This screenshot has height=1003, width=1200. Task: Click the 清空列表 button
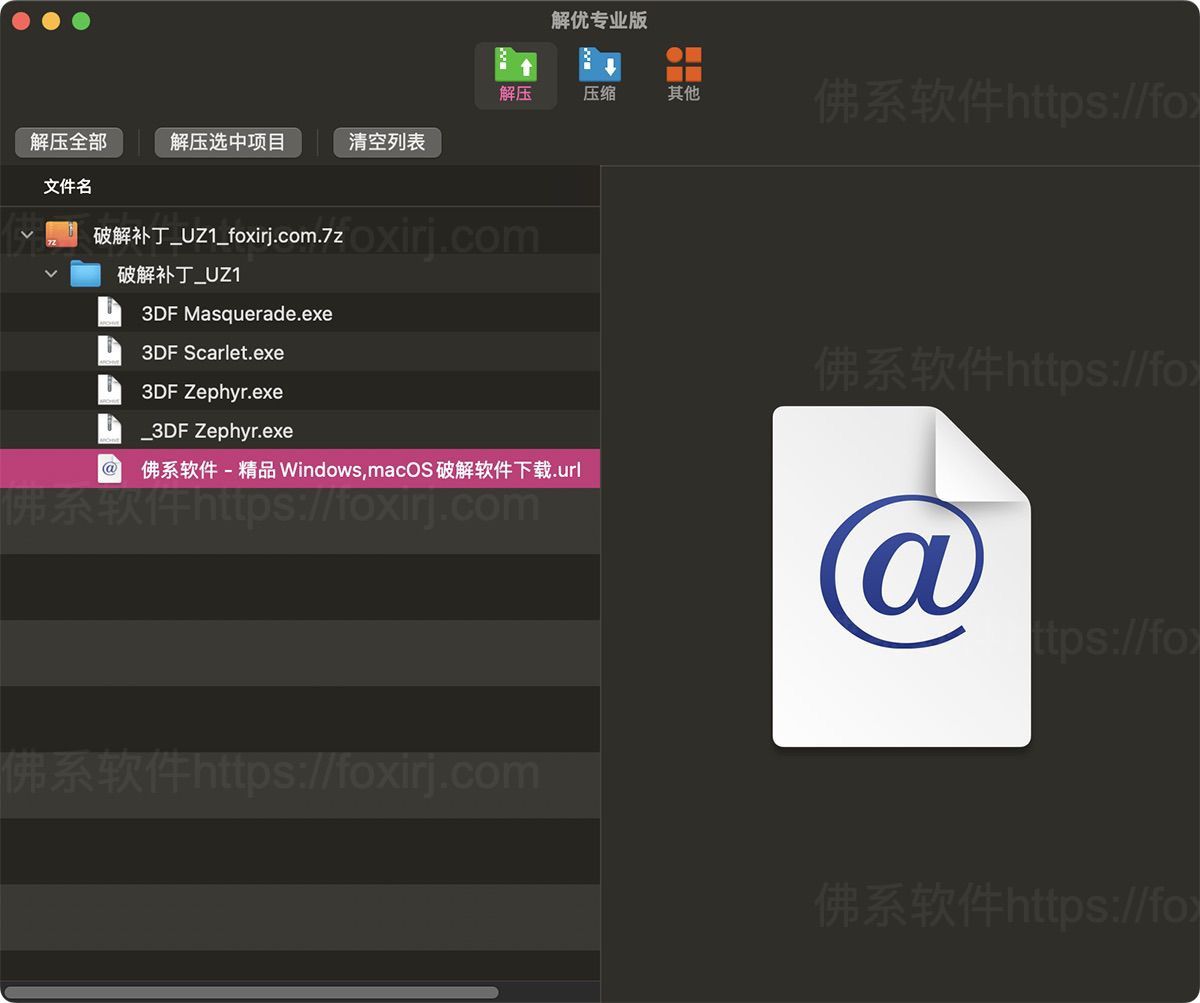point(387,142)
